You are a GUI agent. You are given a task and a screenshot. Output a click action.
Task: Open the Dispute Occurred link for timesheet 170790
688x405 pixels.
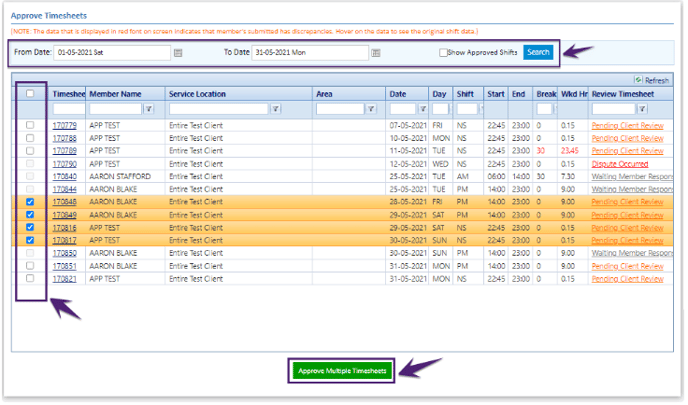click(x=620, y=164)
